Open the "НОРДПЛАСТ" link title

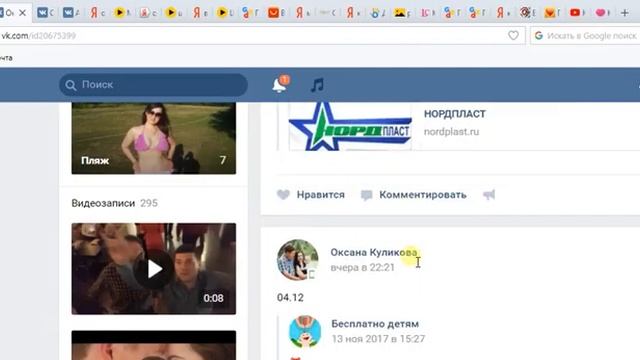(455, 114)
